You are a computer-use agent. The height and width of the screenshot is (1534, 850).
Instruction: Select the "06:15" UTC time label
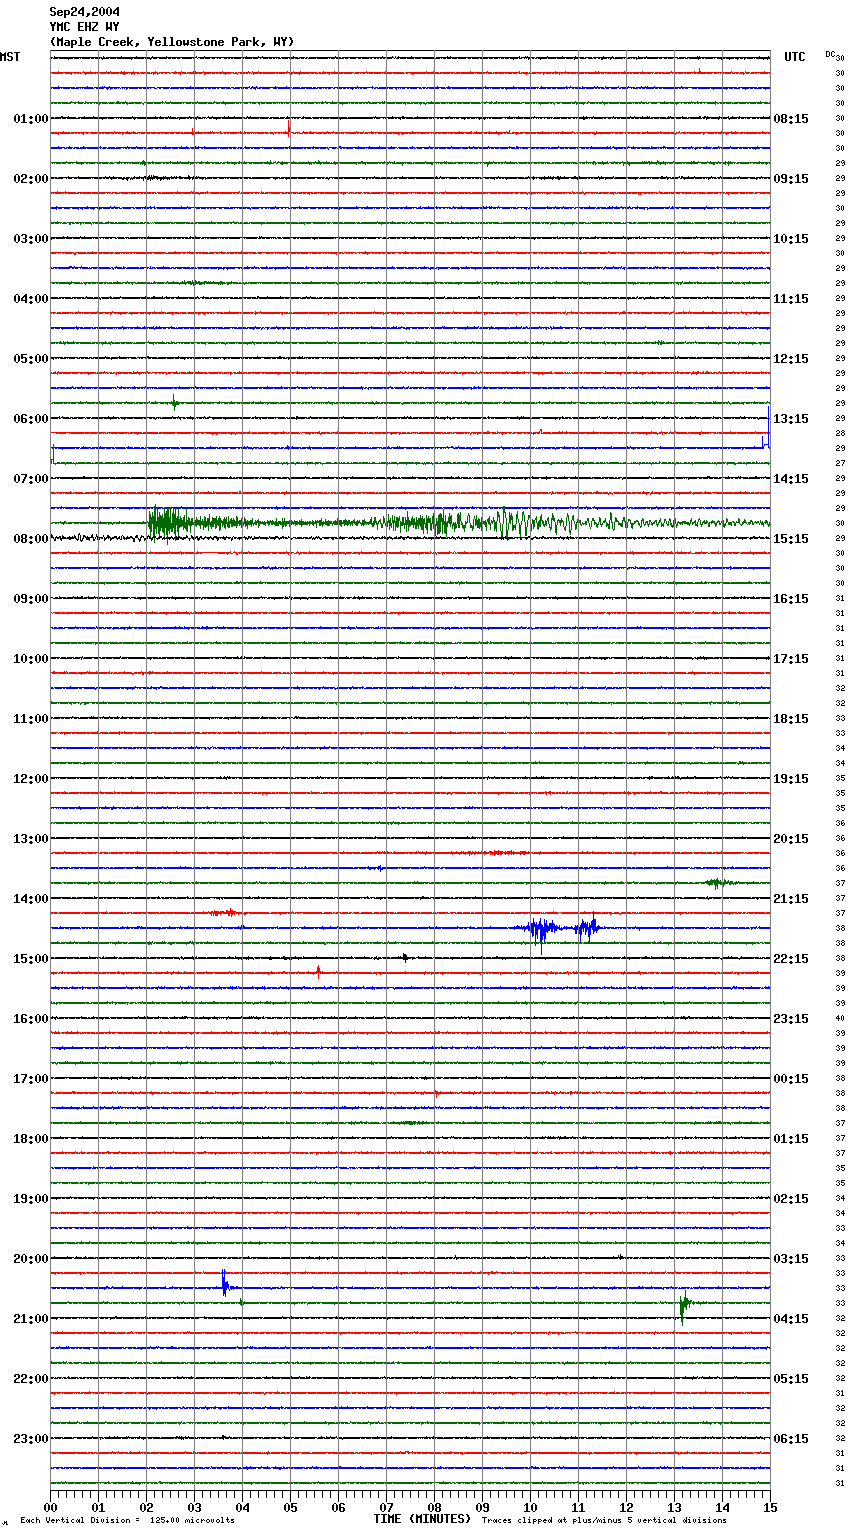[791, 1439]
